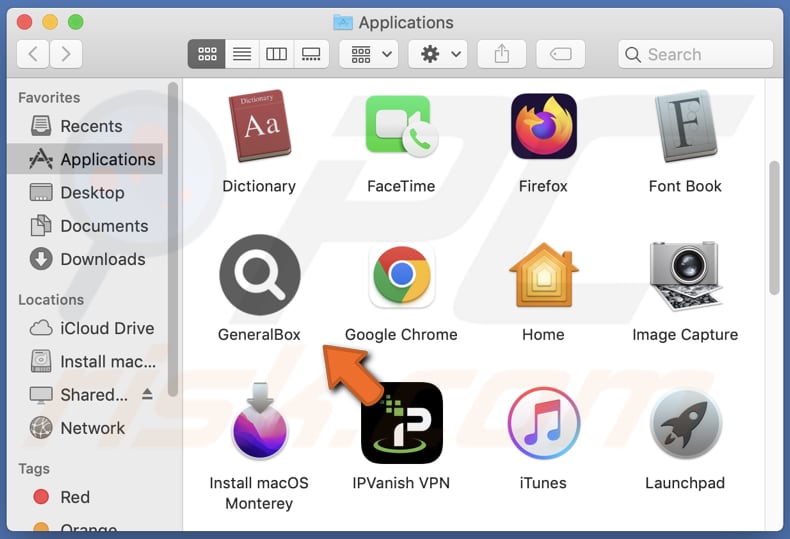The width and height of the screenshot is (790, 539).
Task: Select the Launchpad rocket icon
Action: coord(686,423)
